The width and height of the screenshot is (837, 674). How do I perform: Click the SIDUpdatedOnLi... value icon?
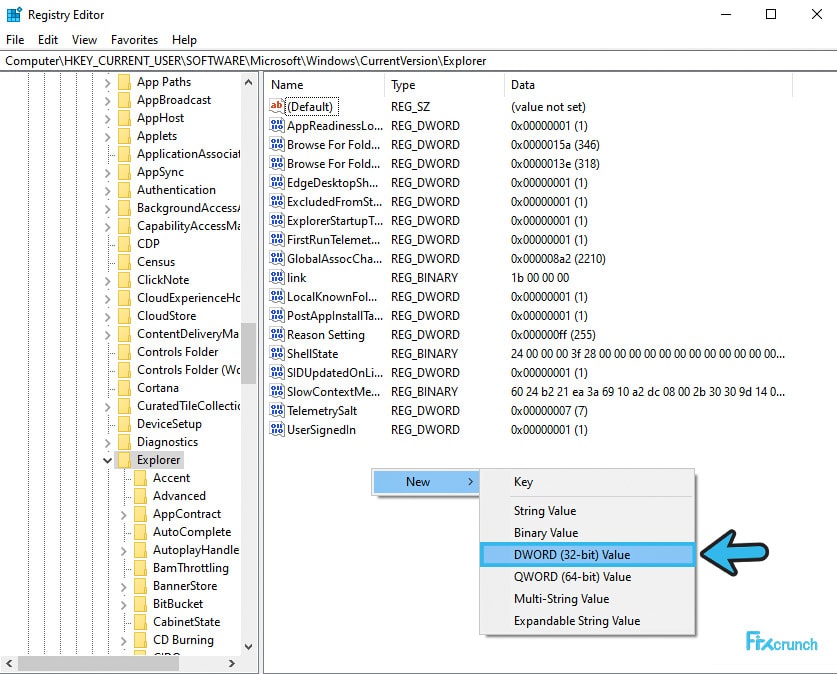point(277,372)
